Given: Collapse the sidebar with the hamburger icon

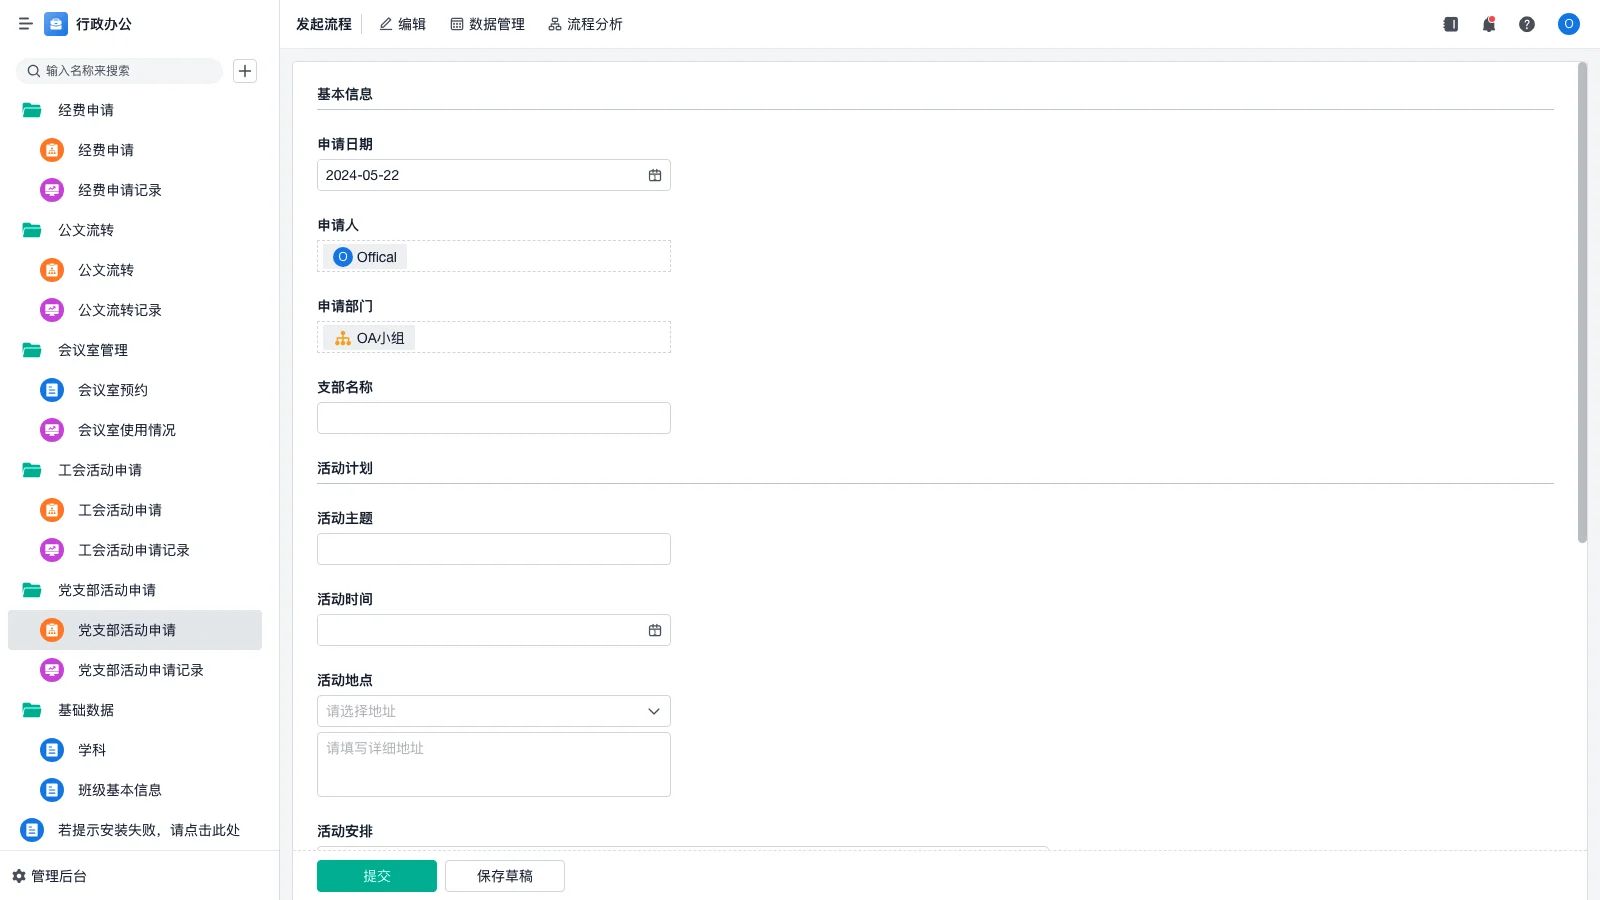Looking at the screenshot, I should (26, 24).
